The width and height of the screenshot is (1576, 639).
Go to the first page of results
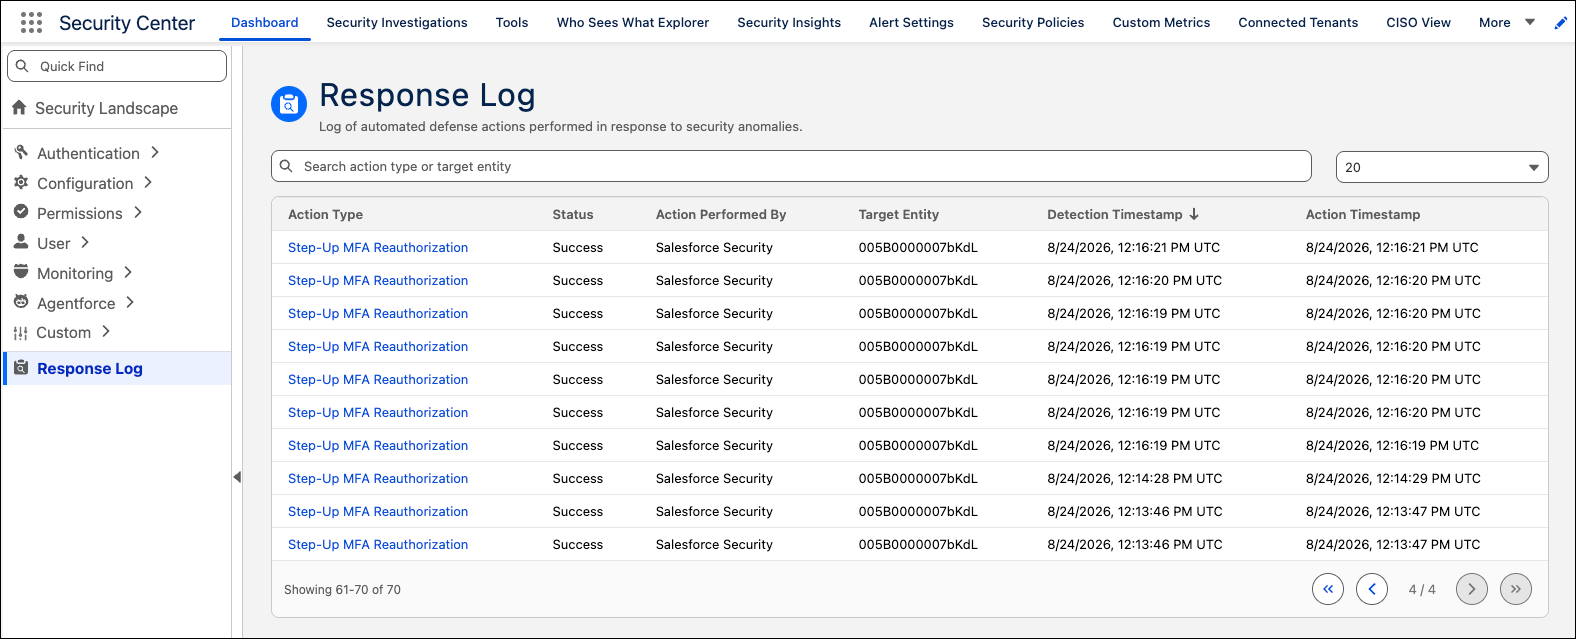click(1328, 589)
